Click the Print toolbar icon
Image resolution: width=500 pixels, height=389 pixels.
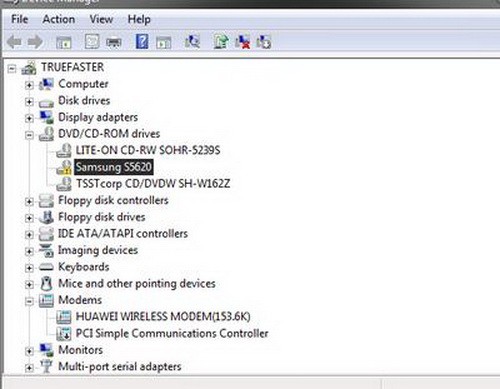(114, 42)
